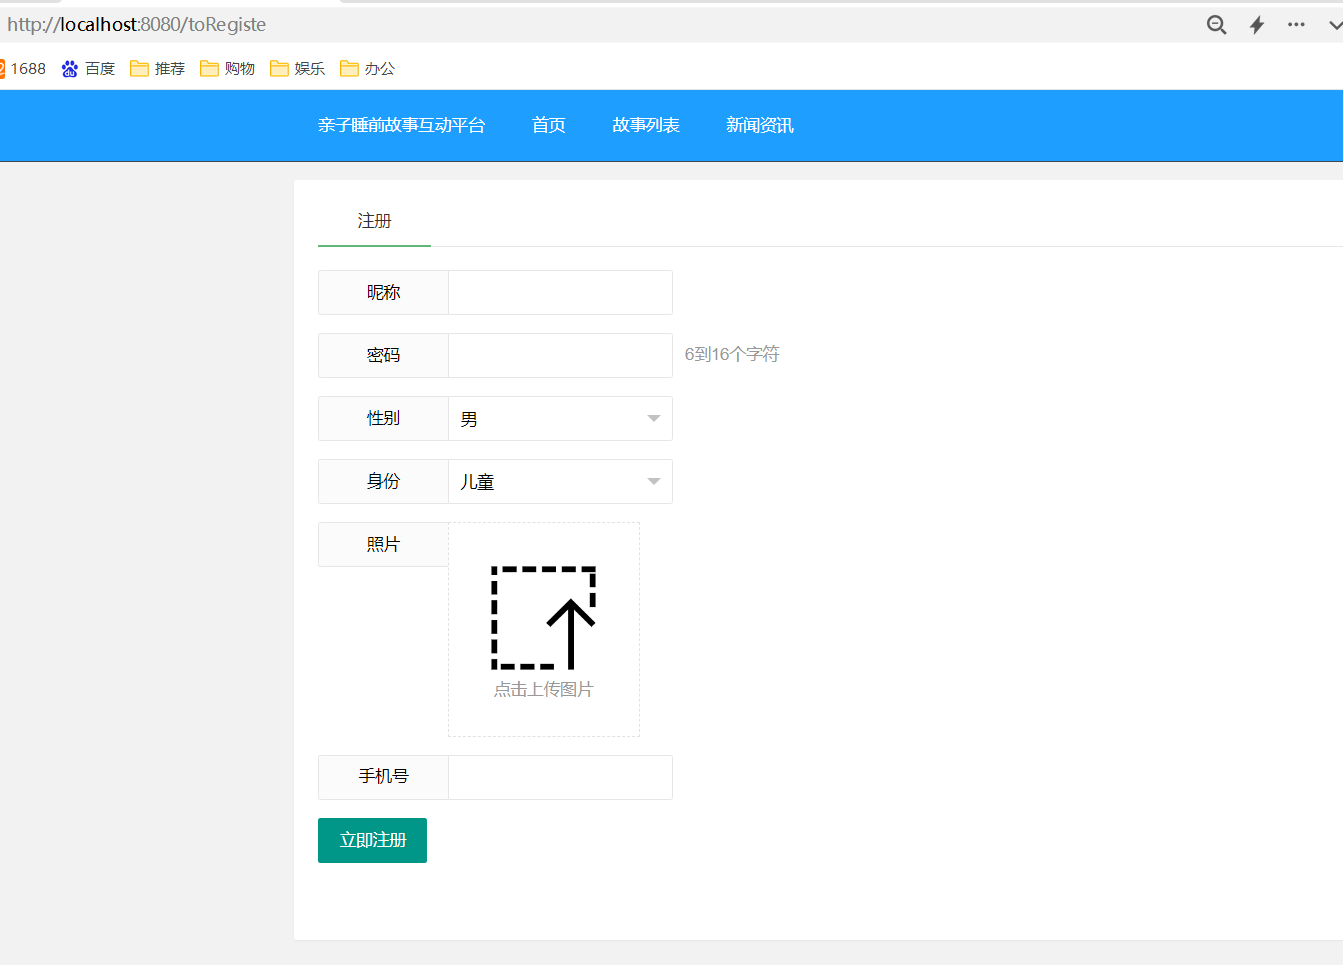Open the 推荐 bookmark folder
1343x965 pixels.
(x=158, y=69)
